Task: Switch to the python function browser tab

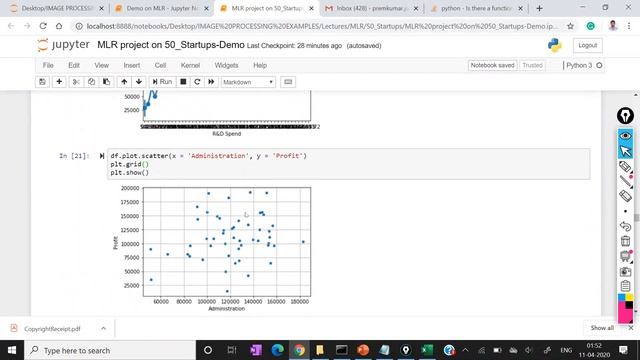Action: point(476,8)
